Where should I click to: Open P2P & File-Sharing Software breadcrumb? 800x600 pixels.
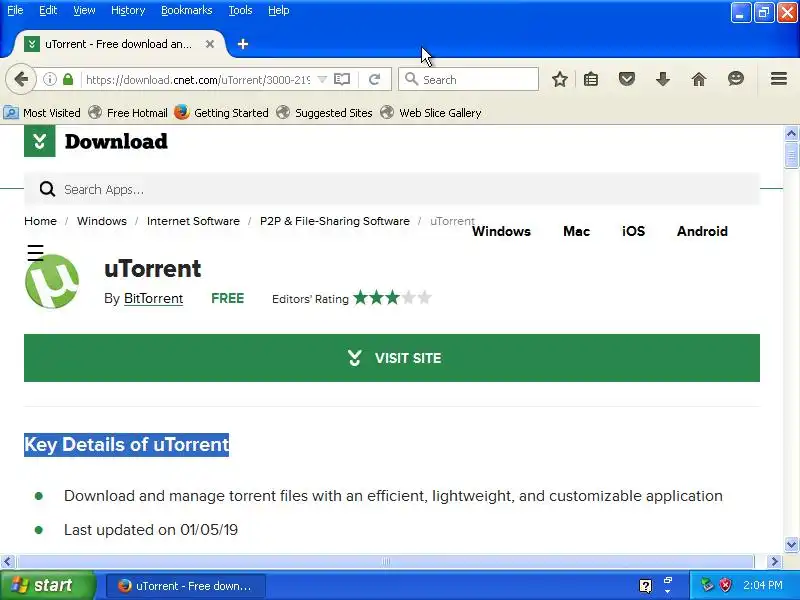tap(335, 221)
